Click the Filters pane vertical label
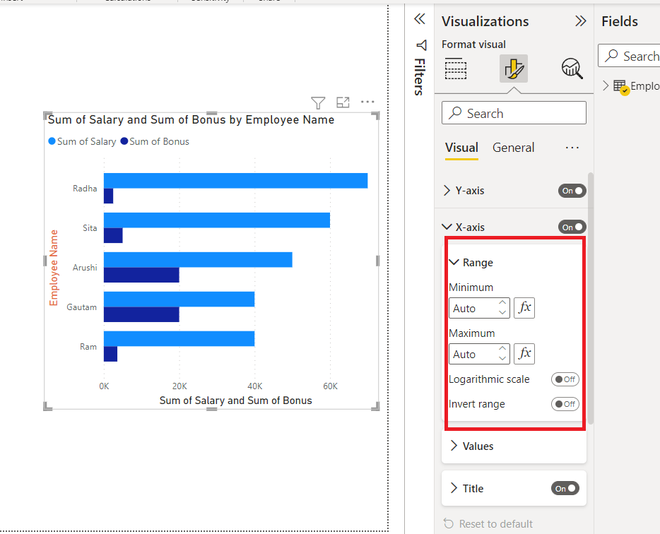The height and width of the screenshot is (534, 660). click(420, 77)
